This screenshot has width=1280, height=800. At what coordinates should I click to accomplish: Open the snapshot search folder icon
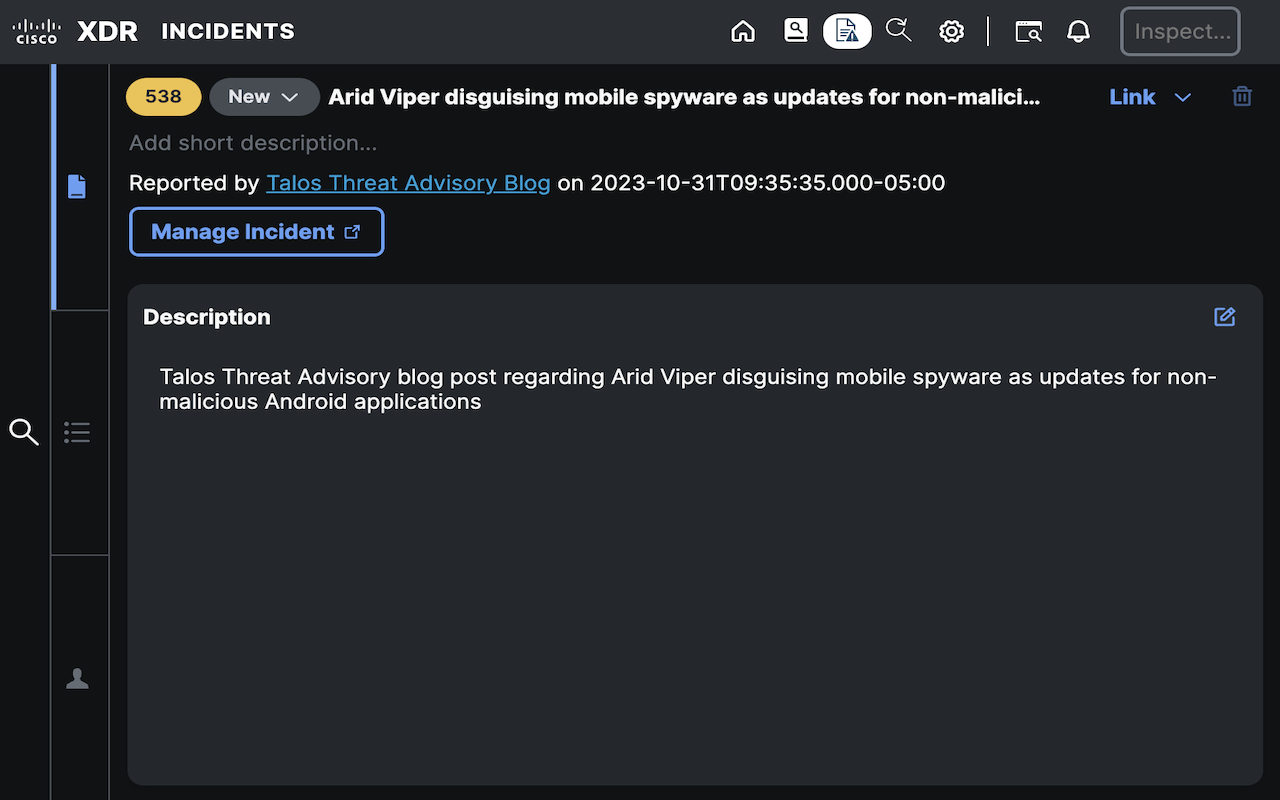tap(1028, 31)
